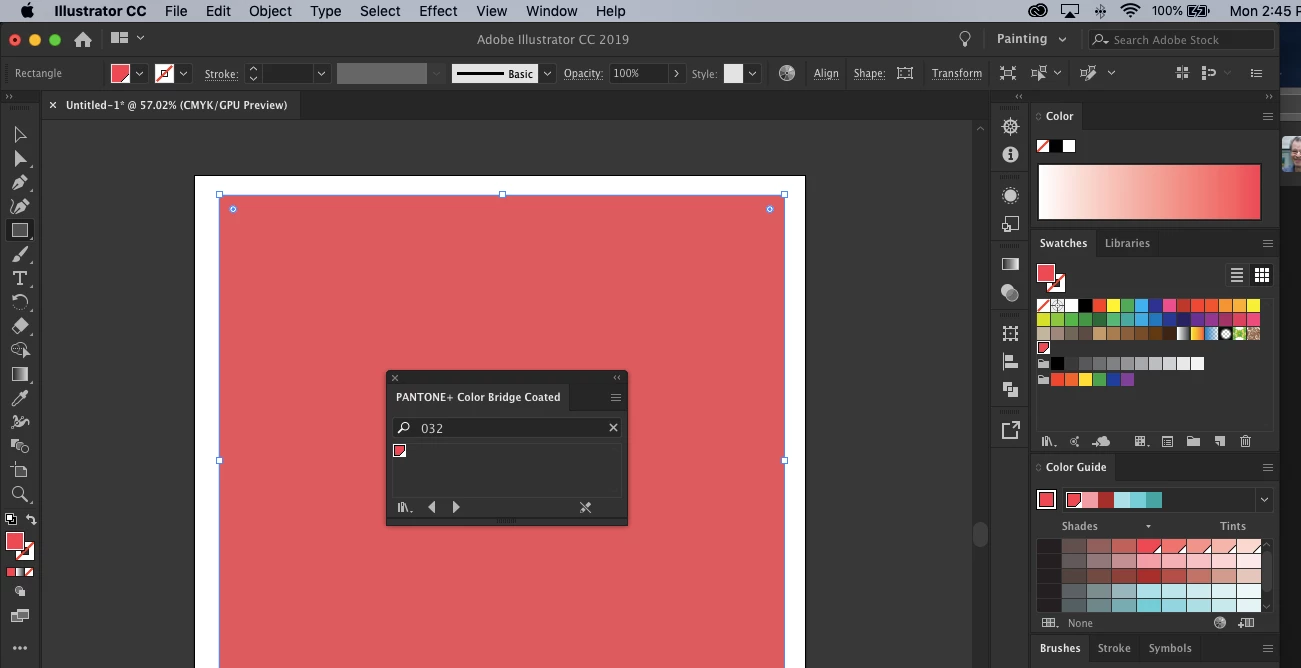
Task: Create new color group folder icon
Action: (x=1193, y=441)
